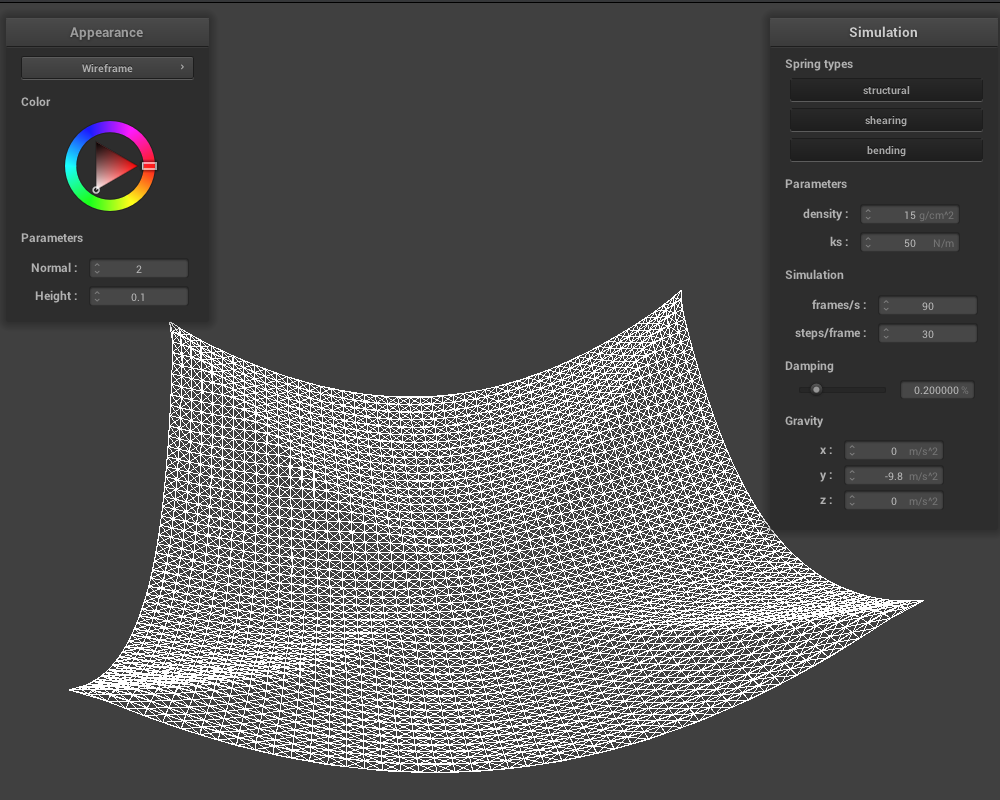Click the Appearance panel header
Screen dimensions: 1000x800
tap(107, 31)
